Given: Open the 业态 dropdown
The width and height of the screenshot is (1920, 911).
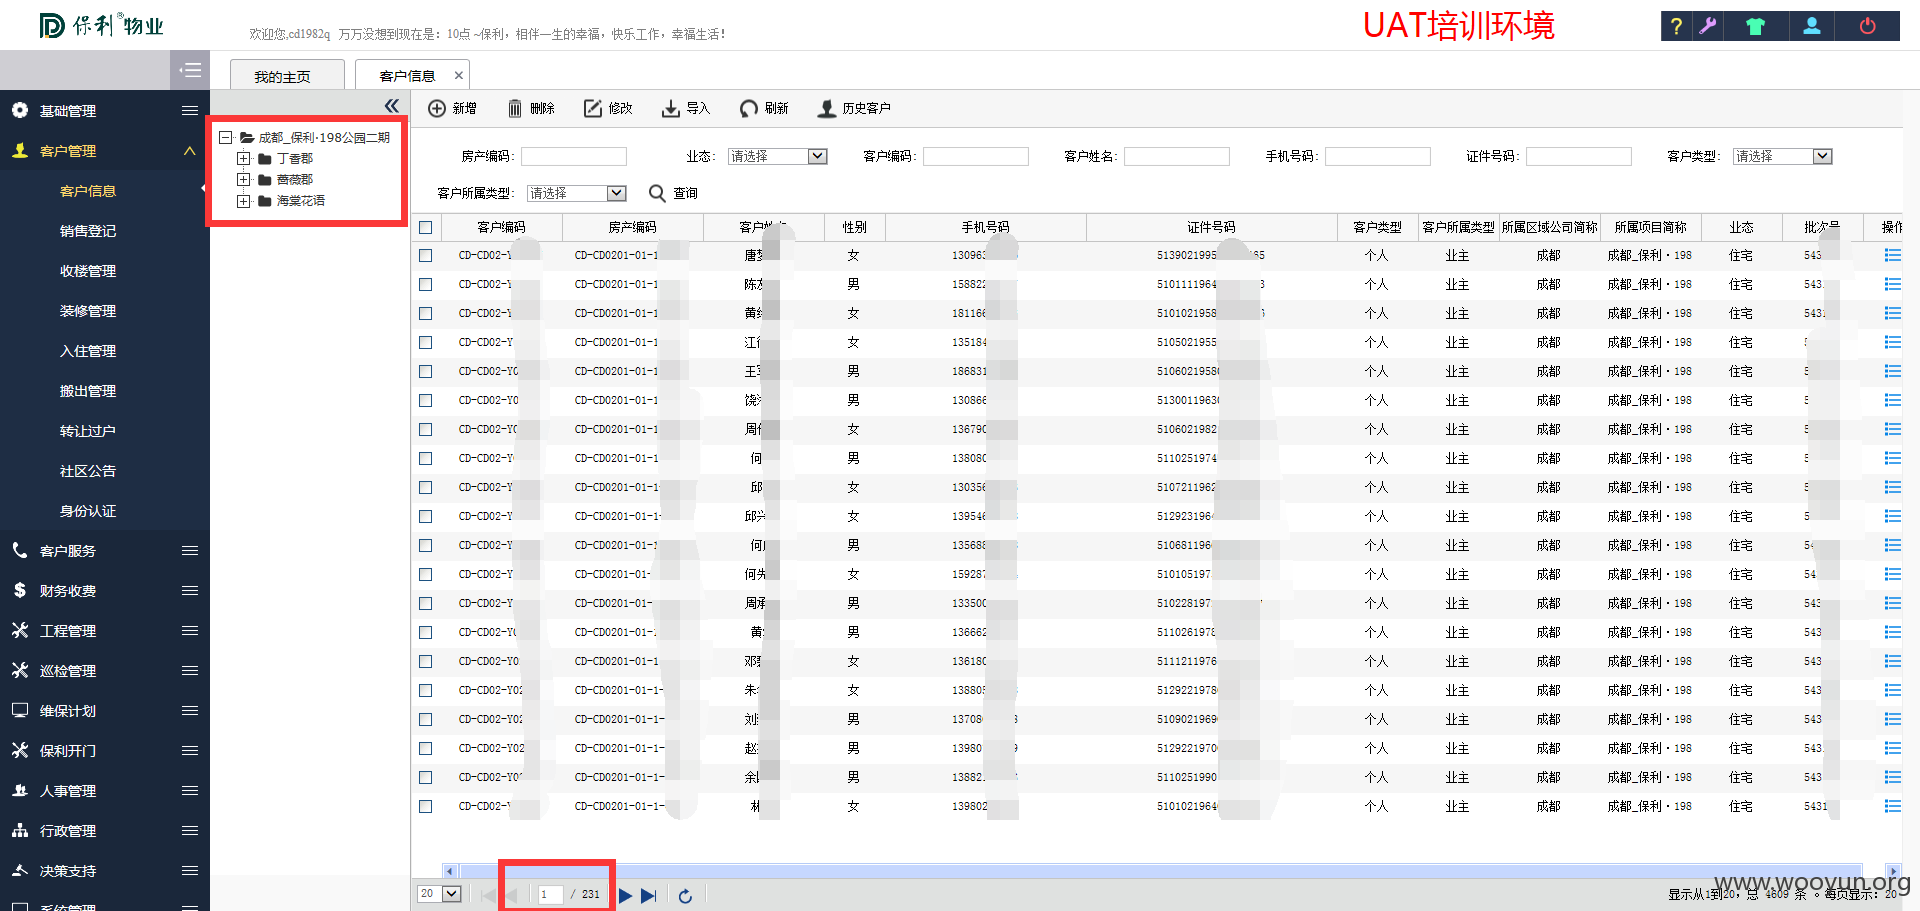Looking at the screenshot, I should coord(777,156).
